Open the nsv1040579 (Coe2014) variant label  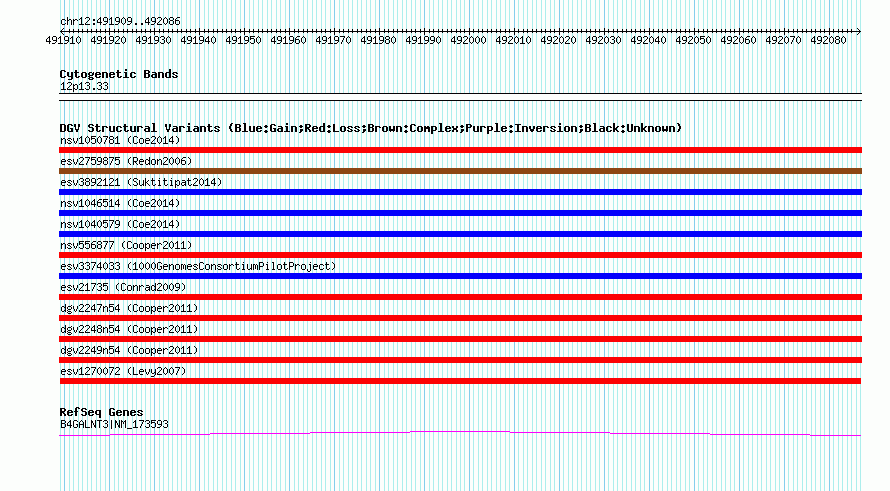120,224
